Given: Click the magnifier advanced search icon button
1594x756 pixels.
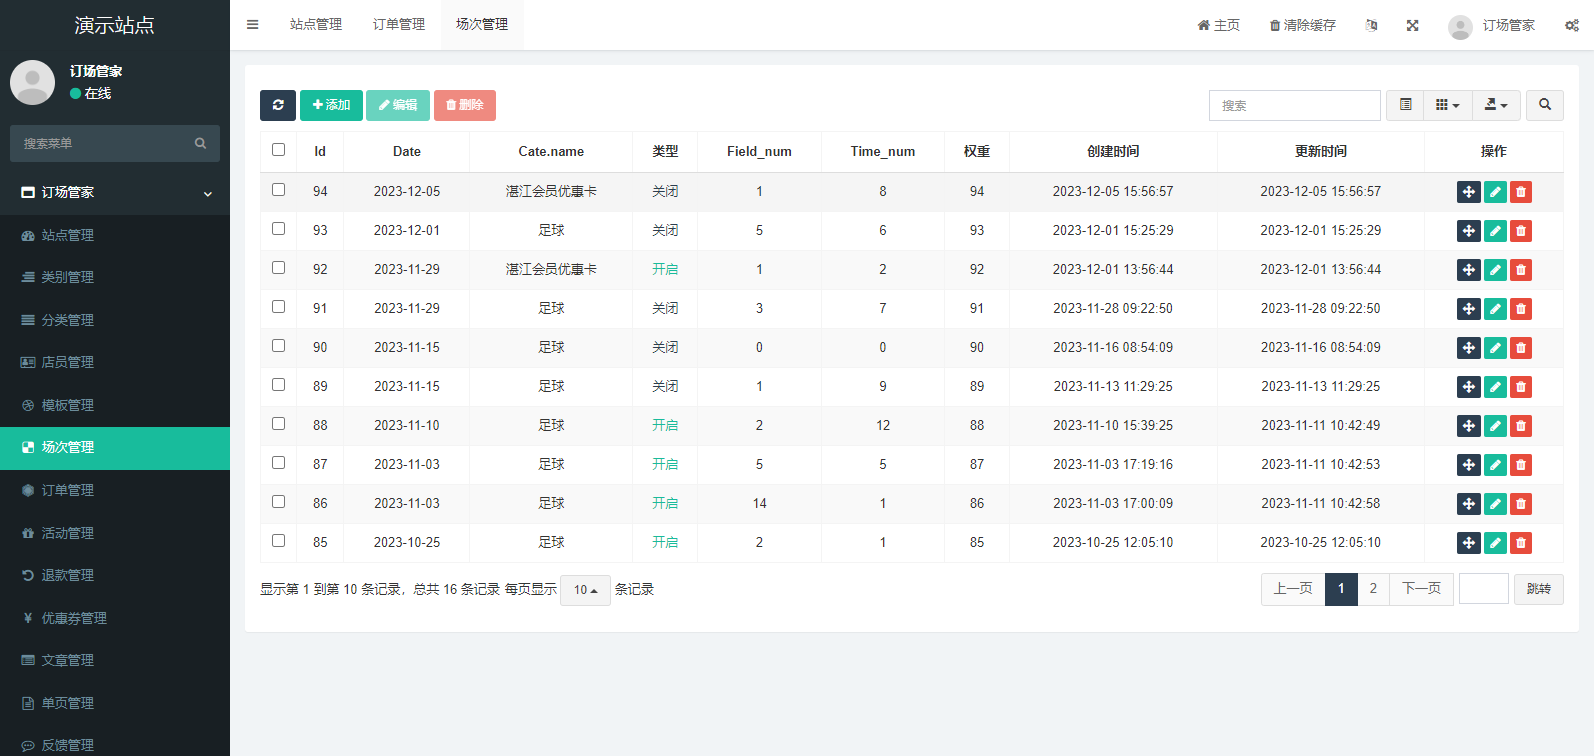Looking at the screenshot, I should pyautogui.click(x=1545, y=105).
